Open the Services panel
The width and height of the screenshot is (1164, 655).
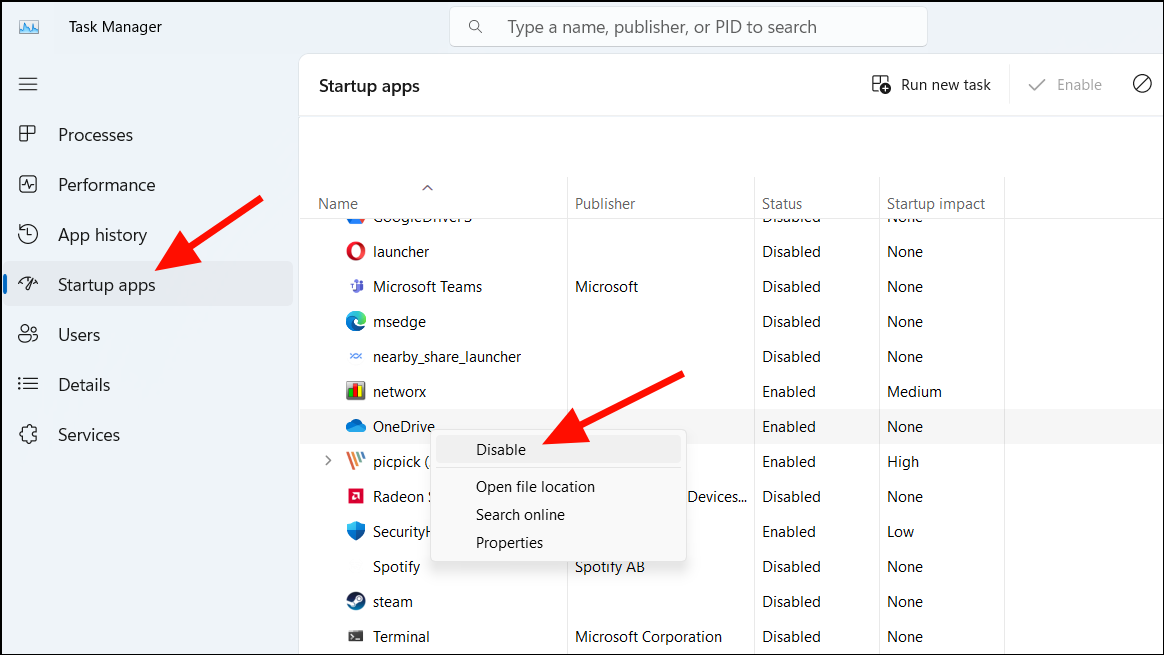86,434
